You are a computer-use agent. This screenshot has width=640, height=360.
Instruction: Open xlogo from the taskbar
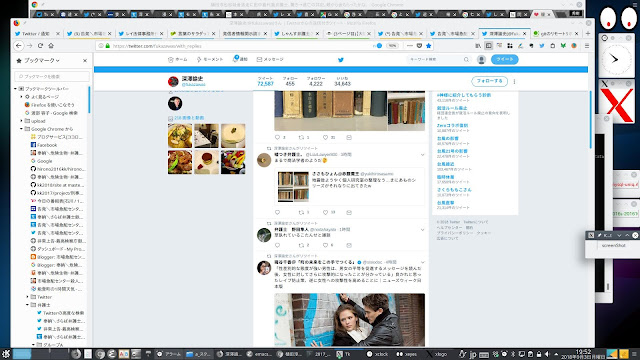pos(437,354)
